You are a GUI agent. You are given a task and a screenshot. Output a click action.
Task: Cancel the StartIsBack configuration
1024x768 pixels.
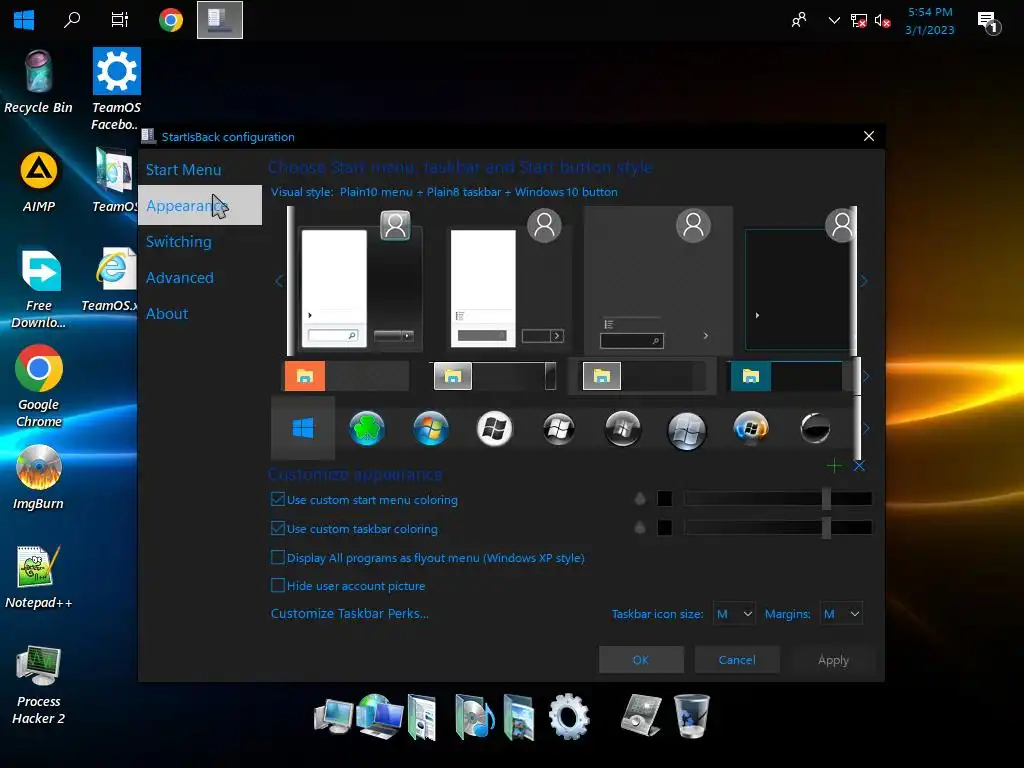pyautogui.click(x=737, y=660)
